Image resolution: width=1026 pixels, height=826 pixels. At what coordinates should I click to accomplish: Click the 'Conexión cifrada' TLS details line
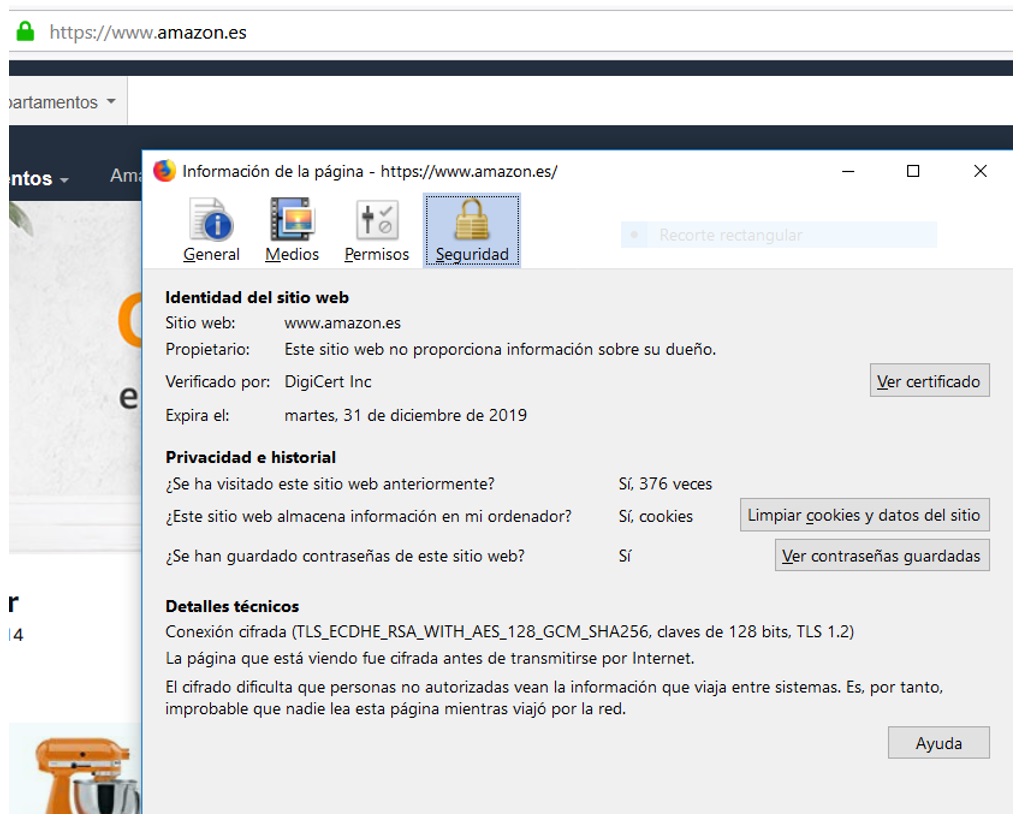tap(509, 632)
